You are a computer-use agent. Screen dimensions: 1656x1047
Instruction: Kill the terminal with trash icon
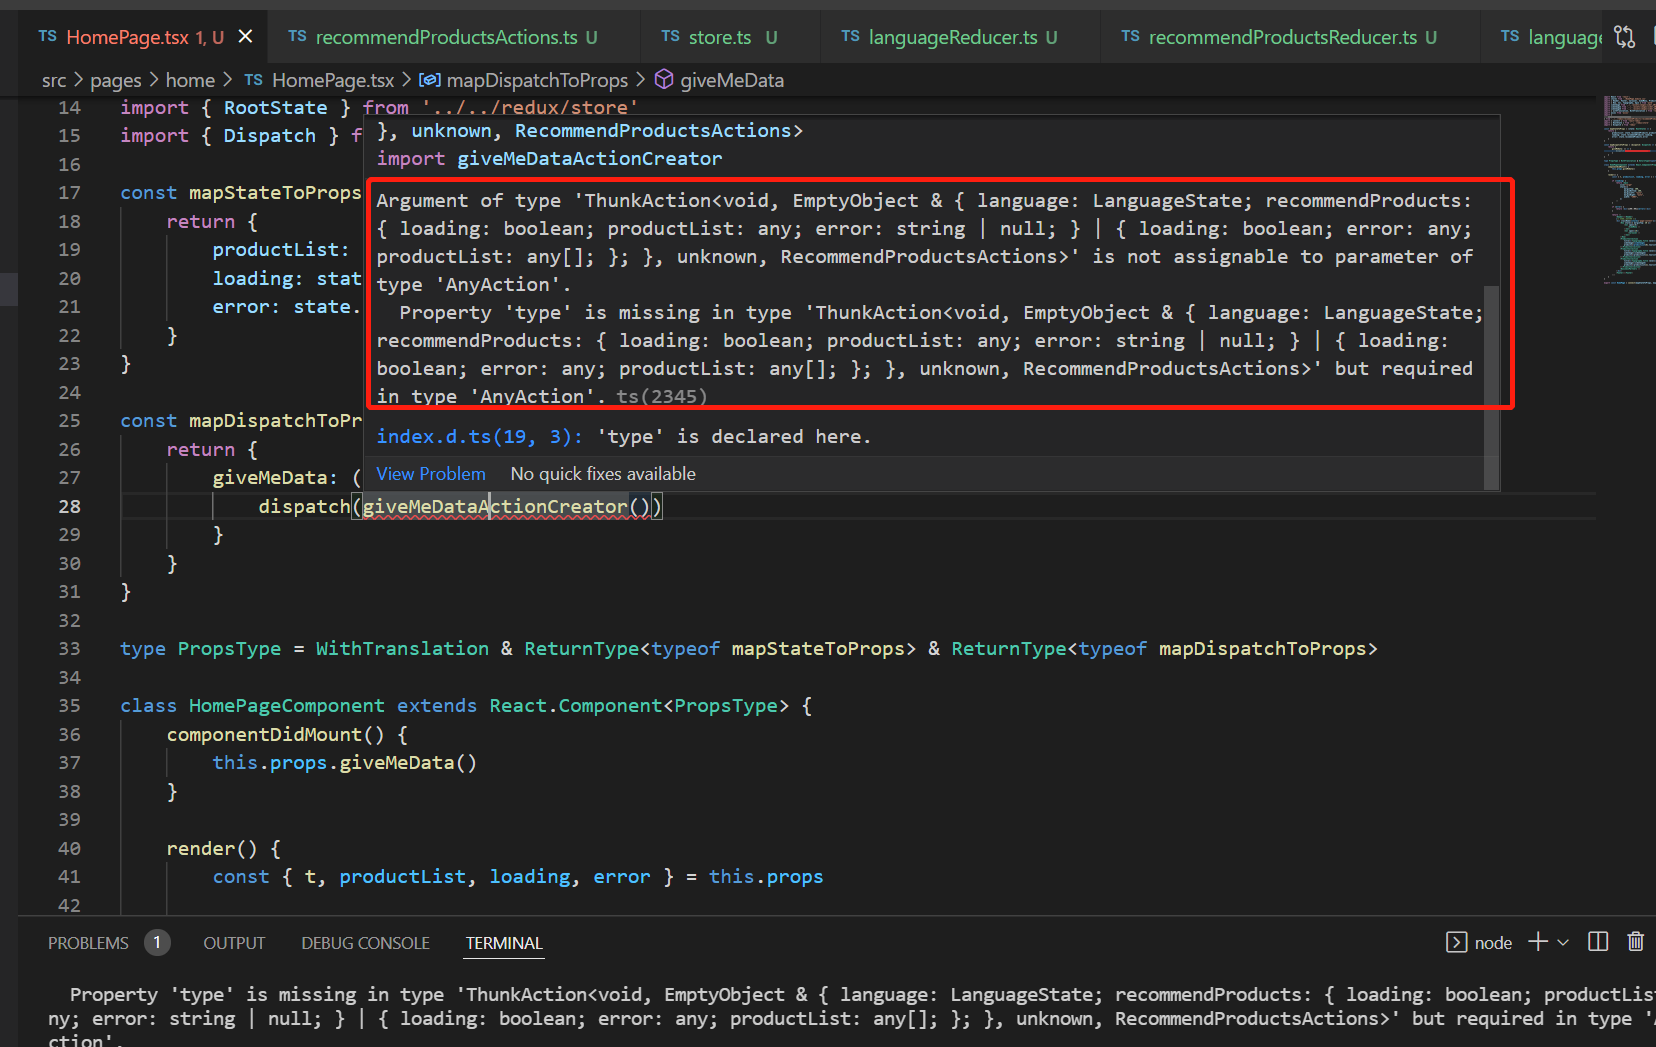tap(1635, 942)
